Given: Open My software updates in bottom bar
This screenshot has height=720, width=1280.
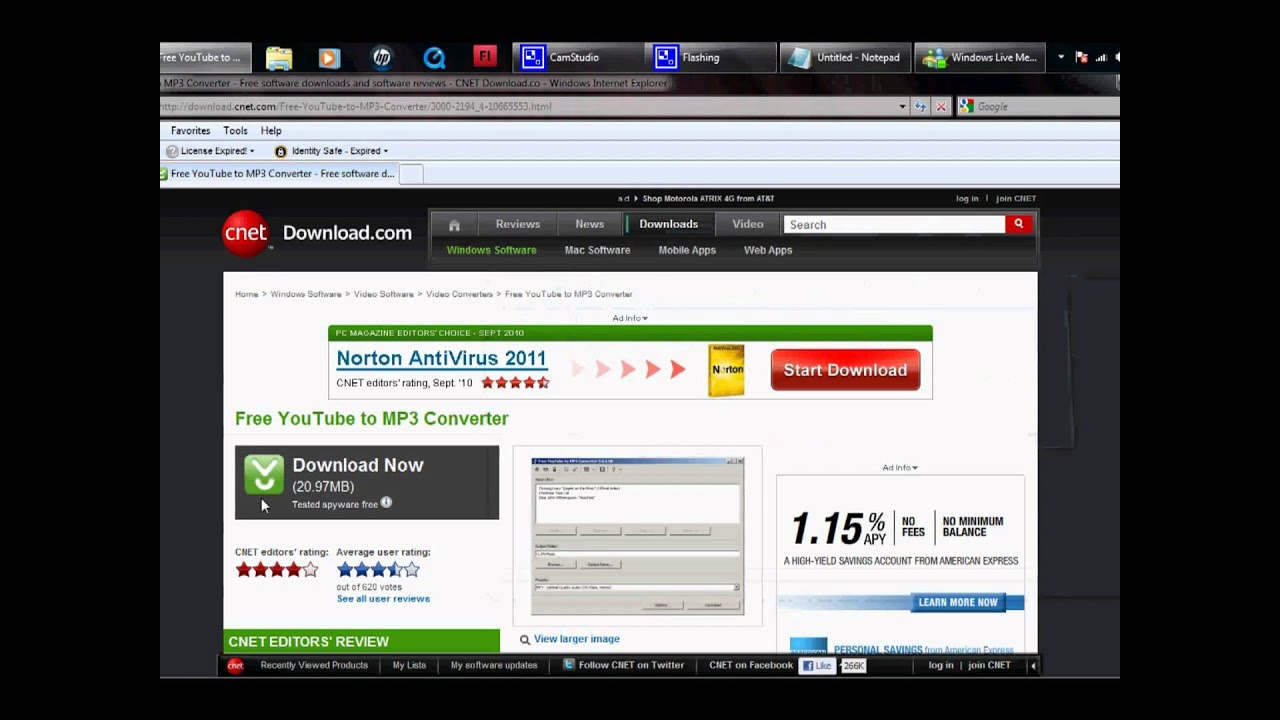Looking at the screenshot, I should point(494,665).
